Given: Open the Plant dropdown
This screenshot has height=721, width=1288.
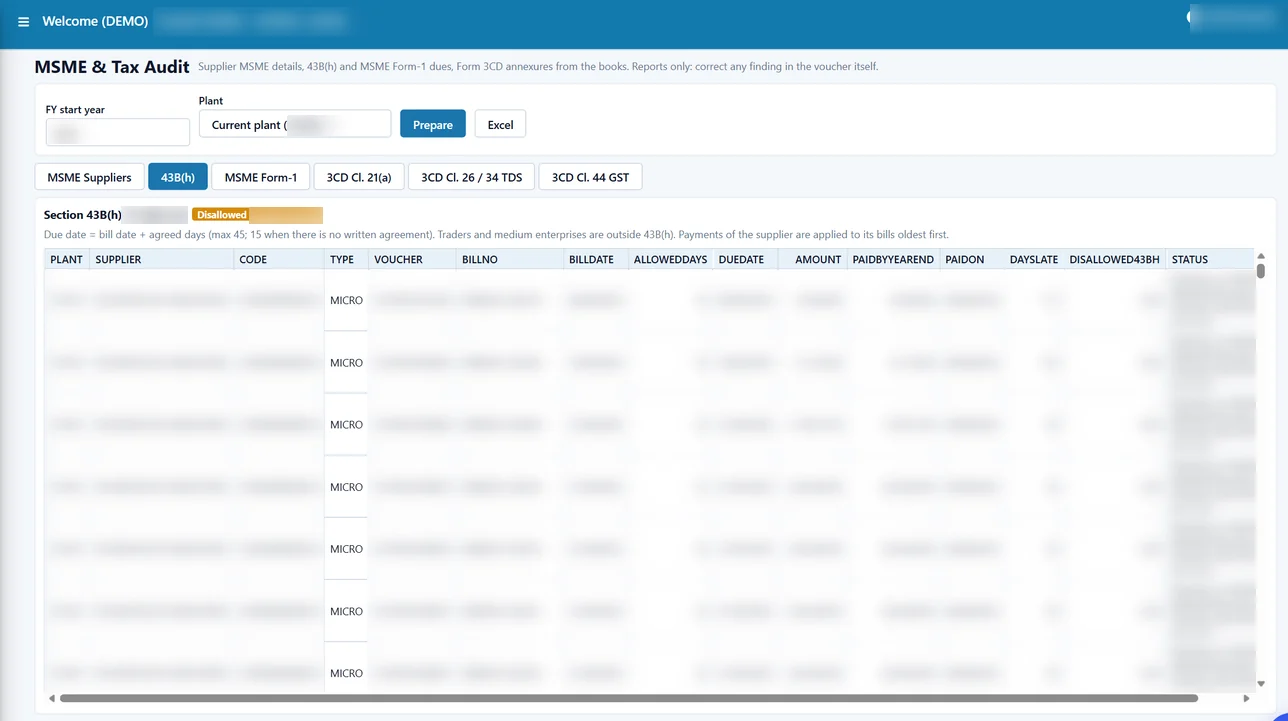Looking at the screenshot, I should [x=295, y=124].
